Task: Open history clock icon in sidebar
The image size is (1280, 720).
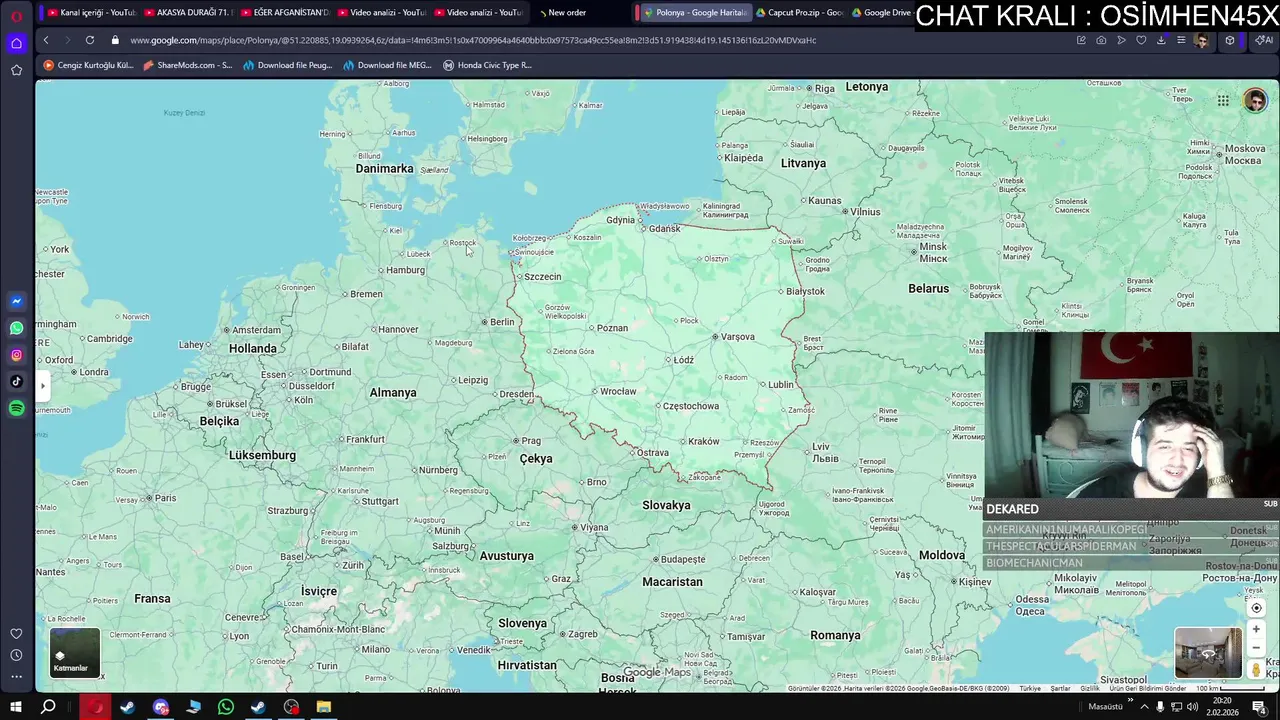Action: pyautogui.click(x=16, y=655)
